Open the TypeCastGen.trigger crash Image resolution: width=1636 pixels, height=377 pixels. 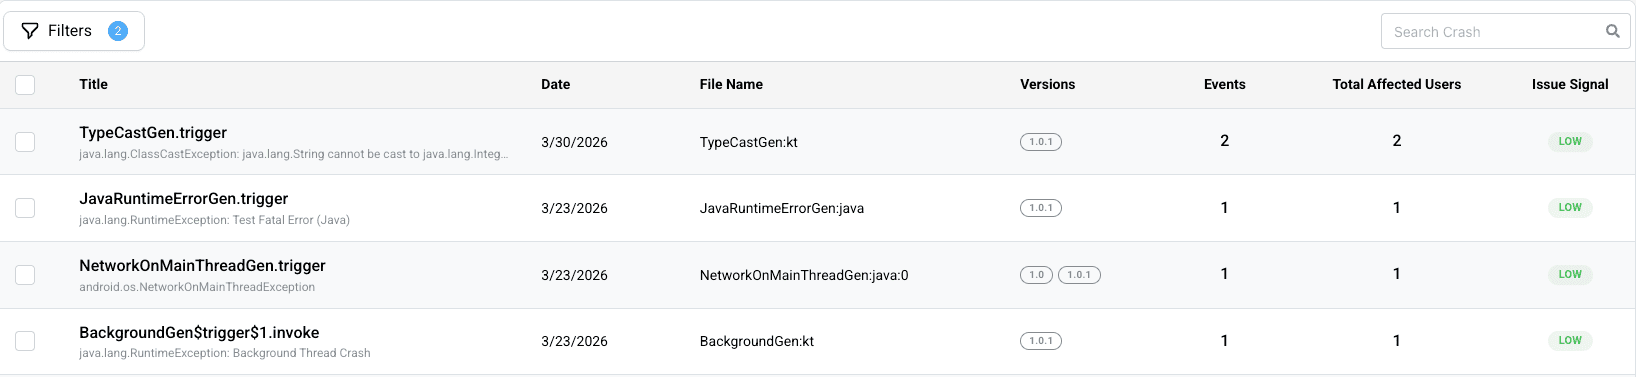[153, 132]
